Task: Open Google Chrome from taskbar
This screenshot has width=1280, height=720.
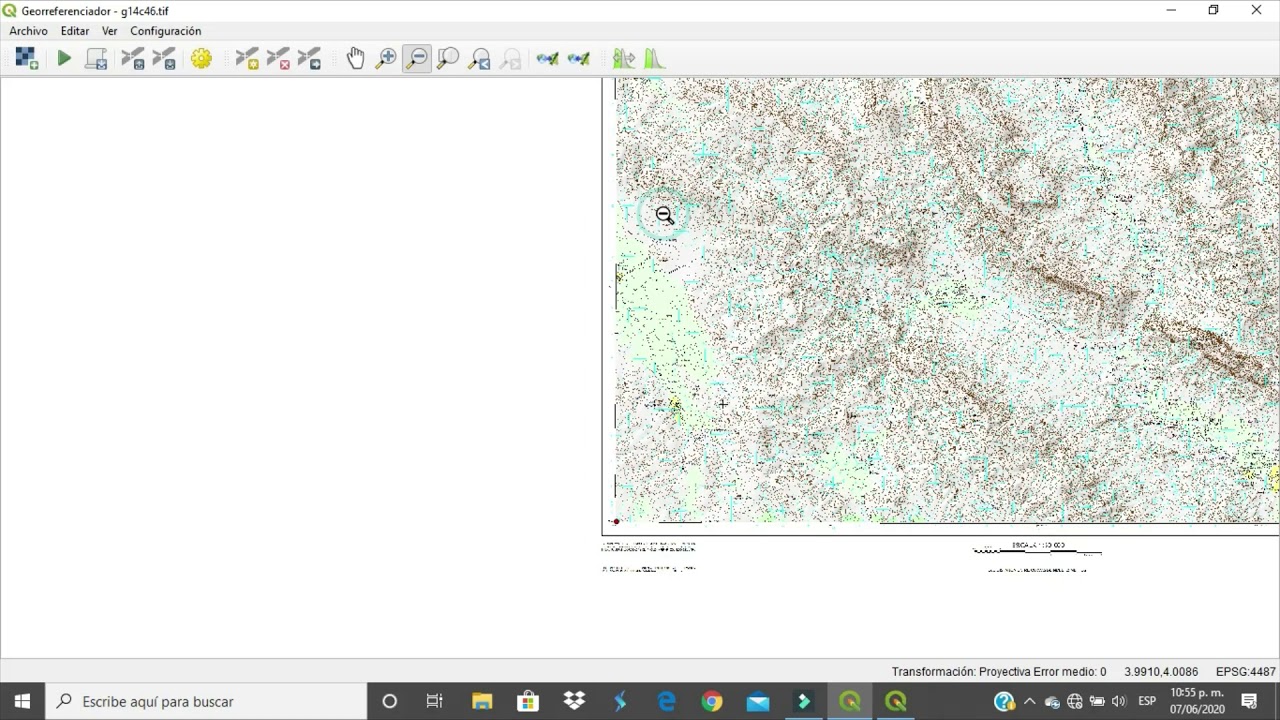Action: click(712, 701)
